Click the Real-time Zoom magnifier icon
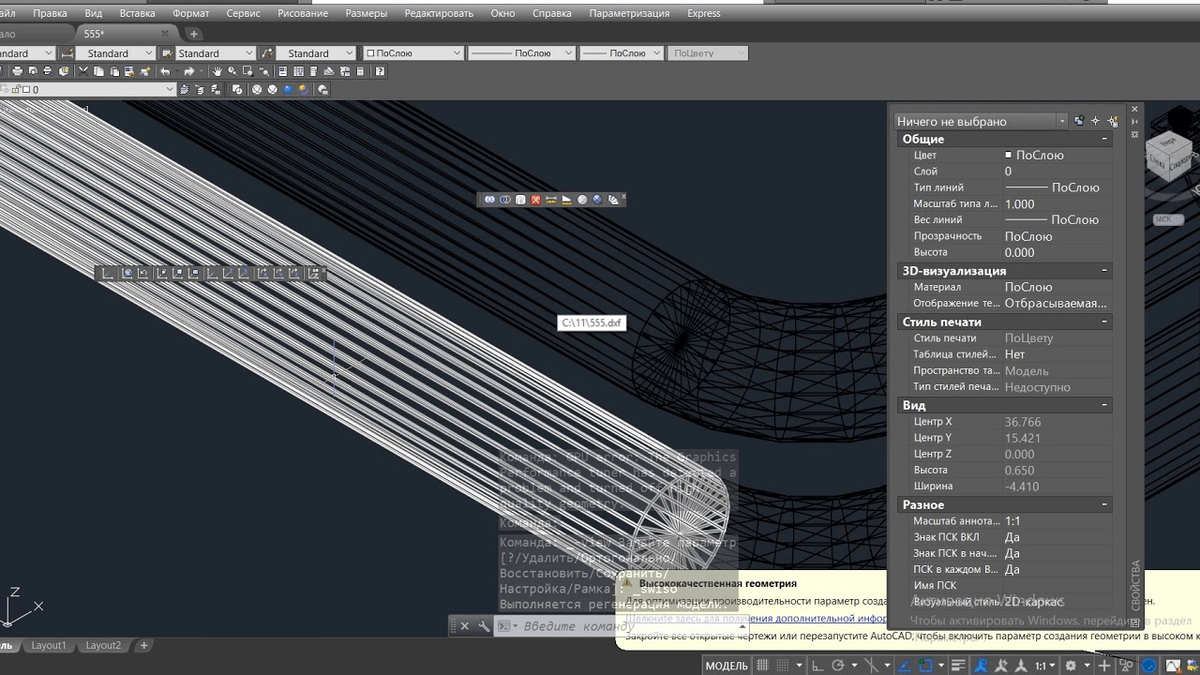This screenshot has width=1200, height=675. pos(232,72)
